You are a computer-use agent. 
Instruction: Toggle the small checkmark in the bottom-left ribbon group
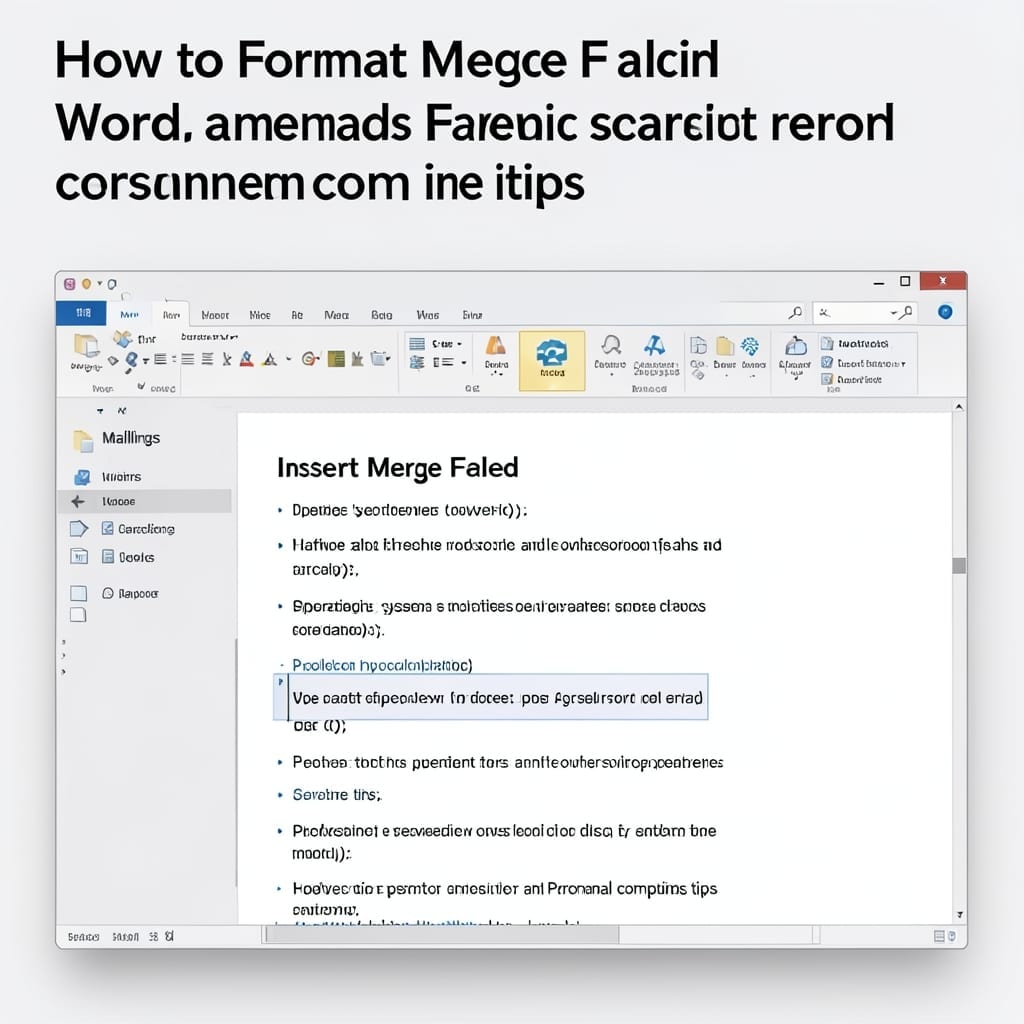[141, 387]
